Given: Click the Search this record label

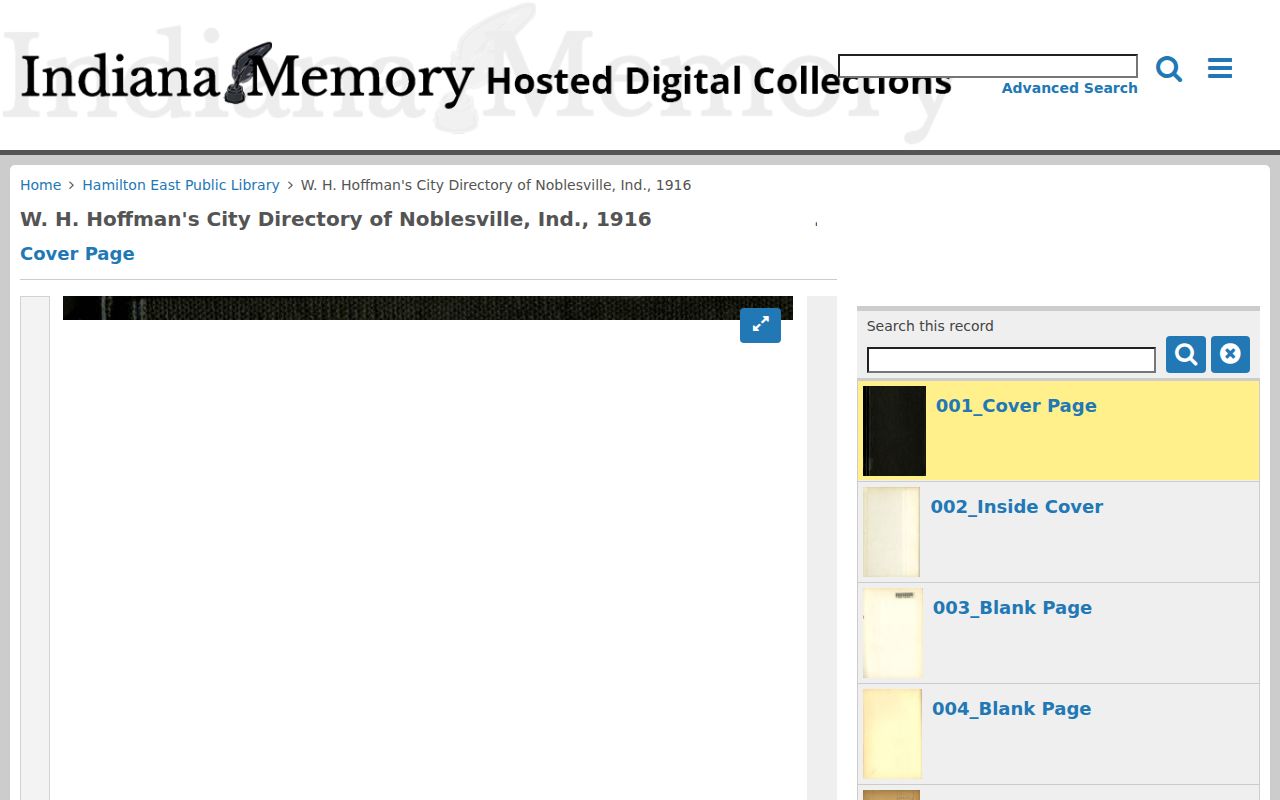Looking at the screenshot, I should (x=930, y=326).
